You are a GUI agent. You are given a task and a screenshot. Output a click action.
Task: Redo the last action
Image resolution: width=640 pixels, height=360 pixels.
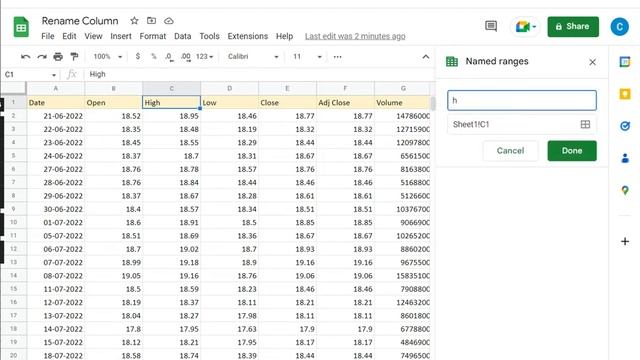42,57
